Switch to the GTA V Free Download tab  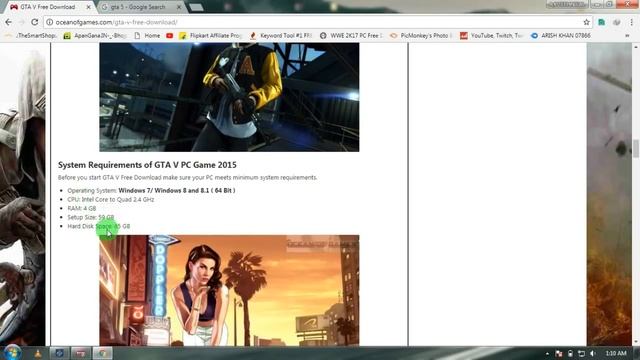click(48, 7)
